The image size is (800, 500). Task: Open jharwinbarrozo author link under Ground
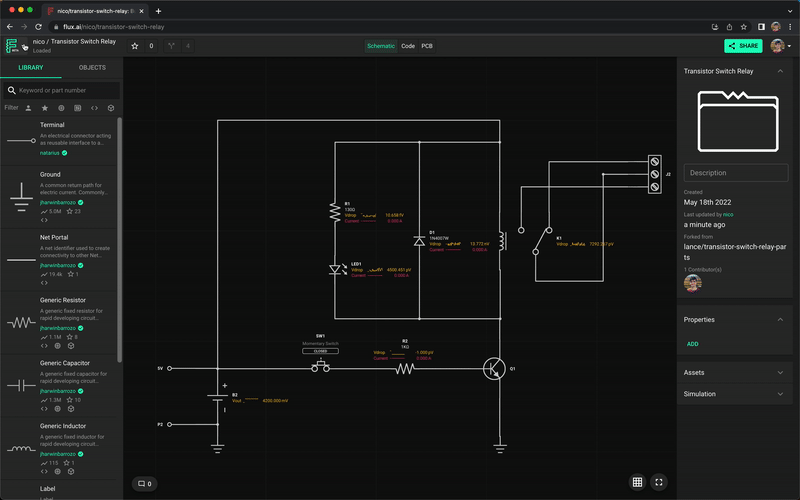[x=58, y=203]
